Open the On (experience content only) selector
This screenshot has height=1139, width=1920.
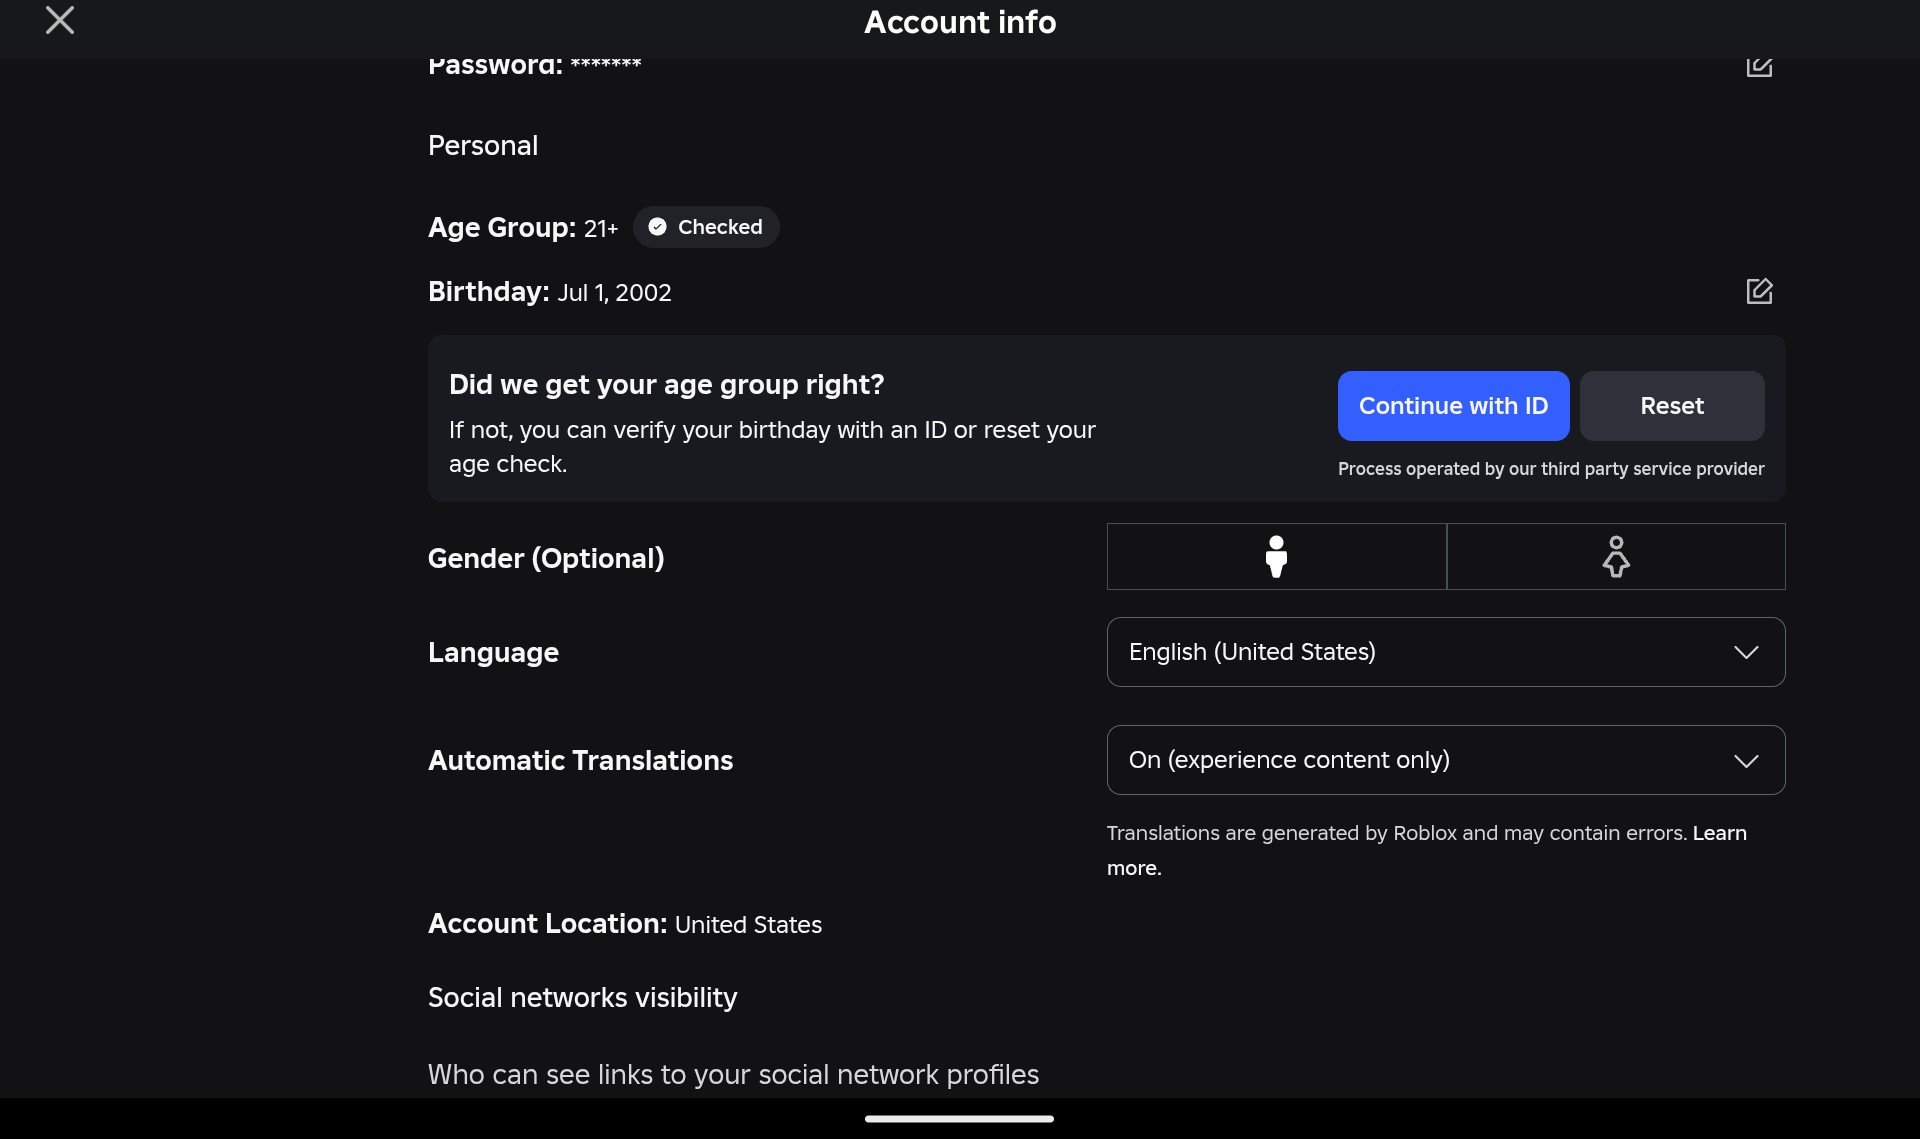click(x=1446, y=760)
